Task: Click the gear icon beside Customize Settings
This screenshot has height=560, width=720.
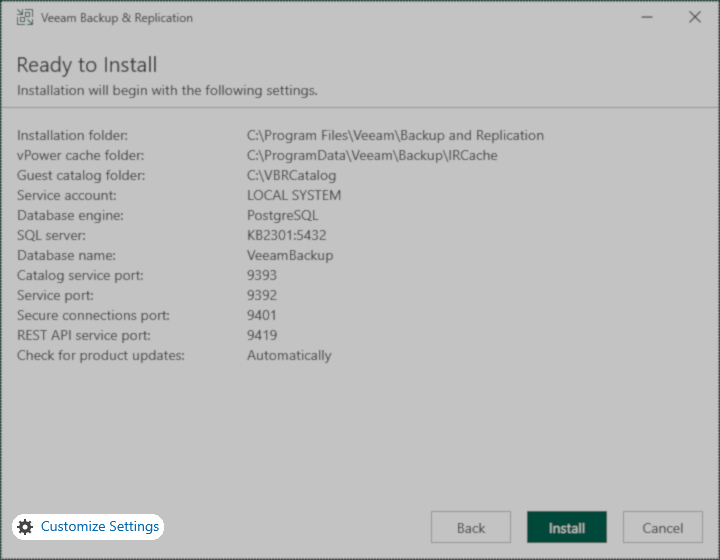Action: click(x=25, y=527)
